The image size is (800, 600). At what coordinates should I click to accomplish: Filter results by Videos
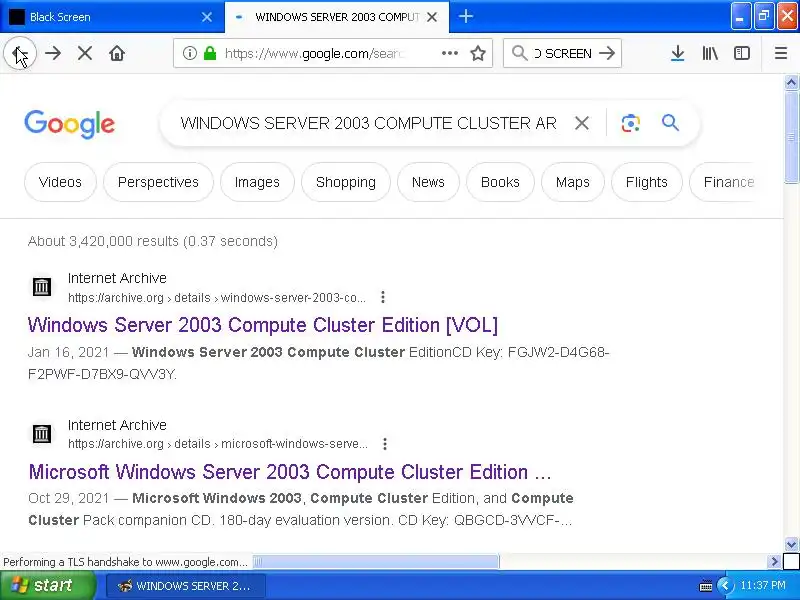60,182
